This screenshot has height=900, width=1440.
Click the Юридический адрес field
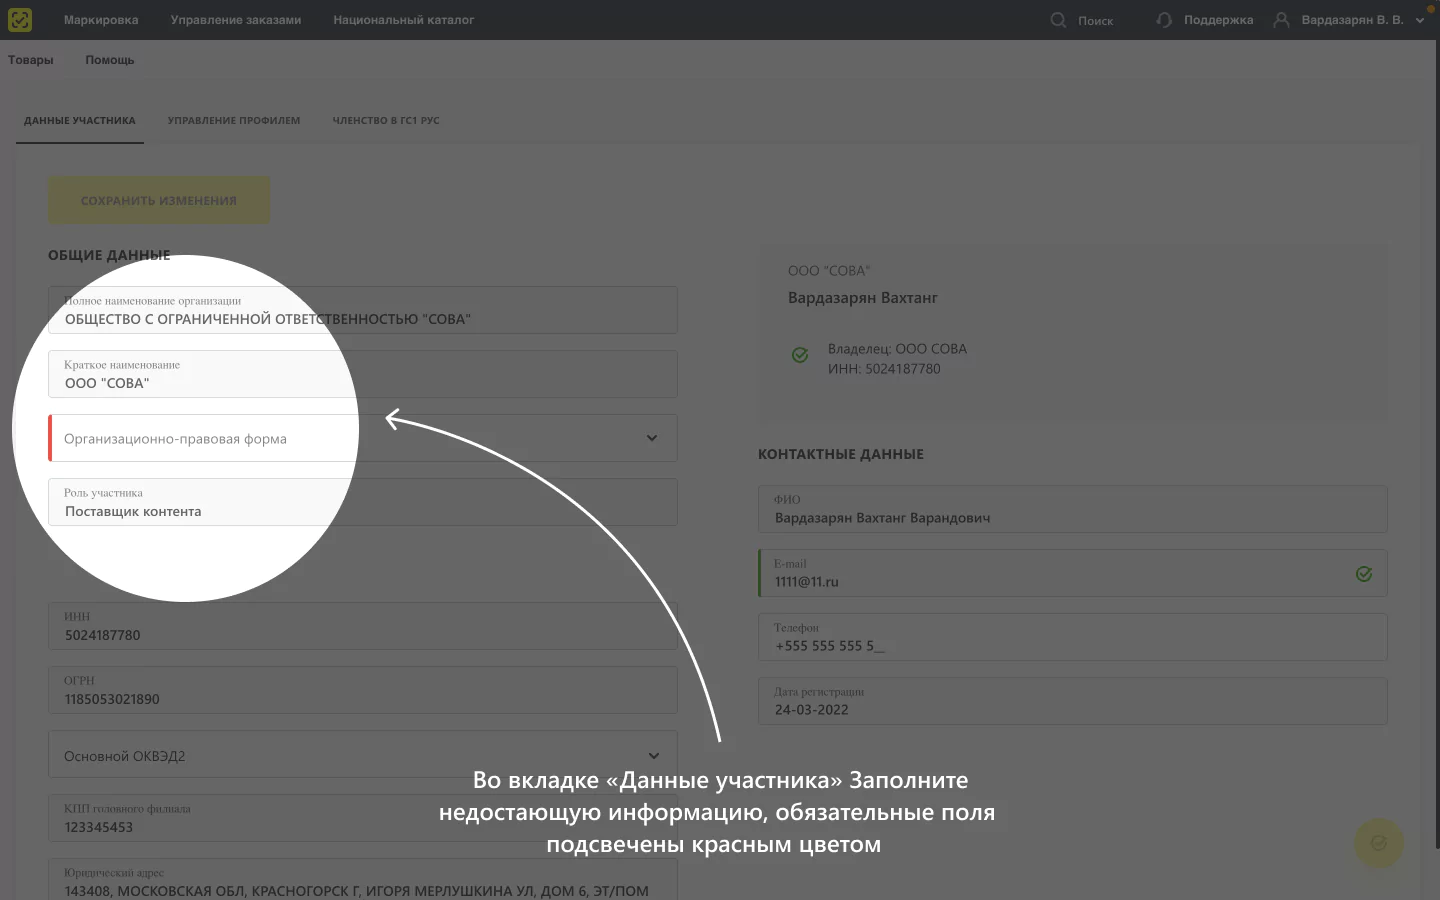(x=363, y=879)
